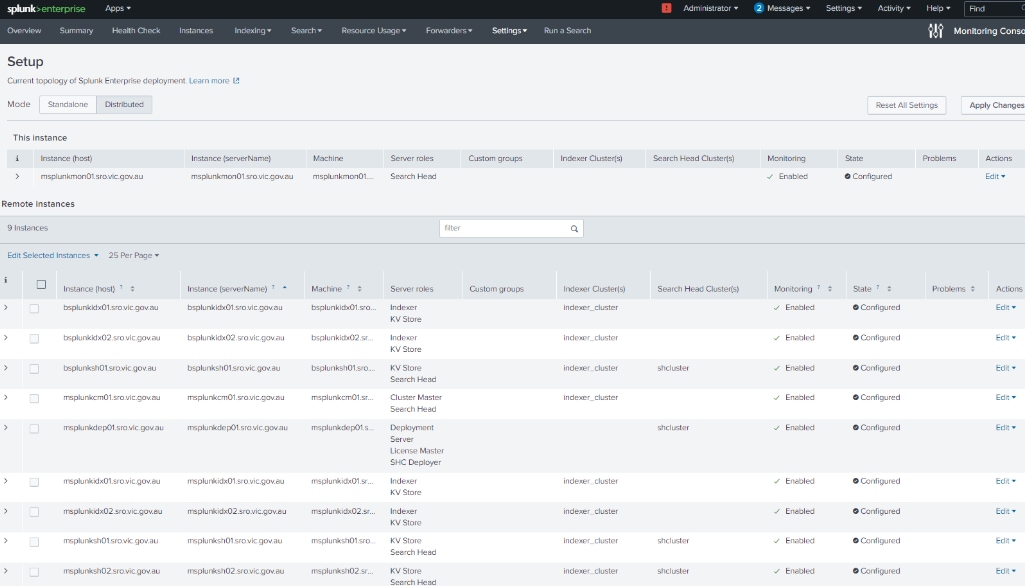
Task: Expand the msplunkmon01 instance row
Action: pos(17,177)
